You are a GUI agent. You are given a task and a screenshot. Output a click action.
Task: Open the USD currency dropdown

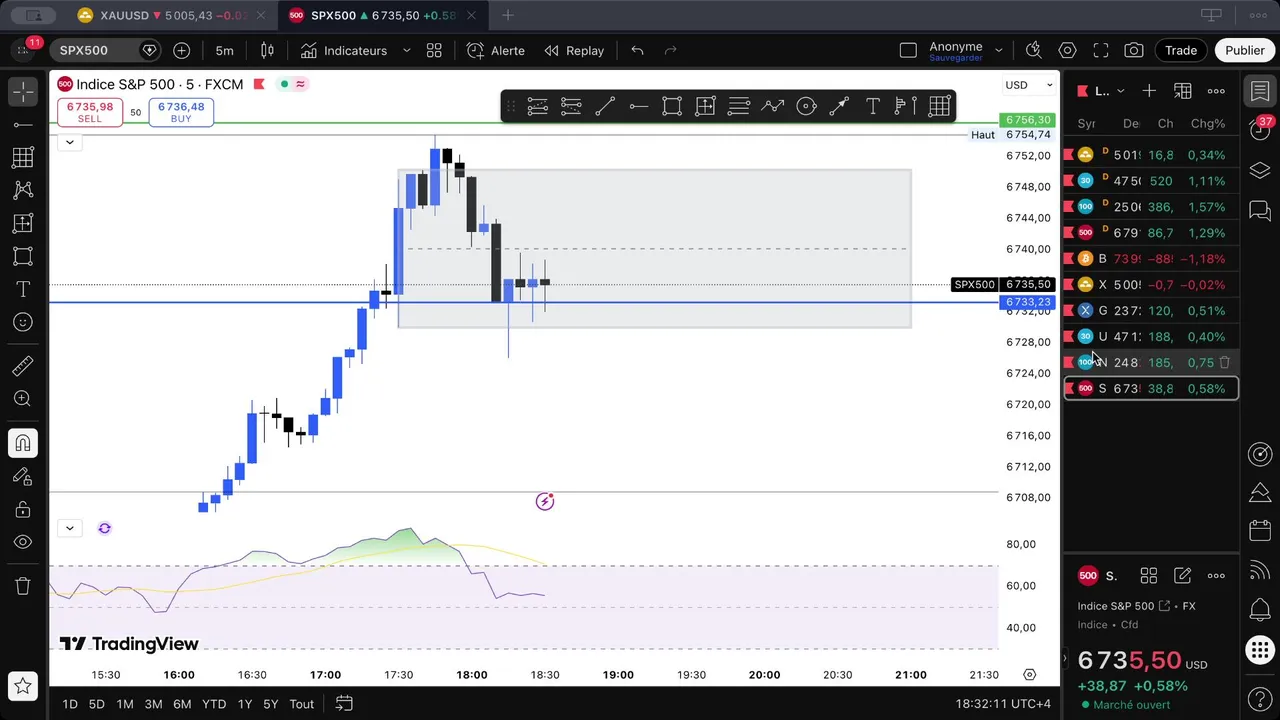tap(1029, 85)
